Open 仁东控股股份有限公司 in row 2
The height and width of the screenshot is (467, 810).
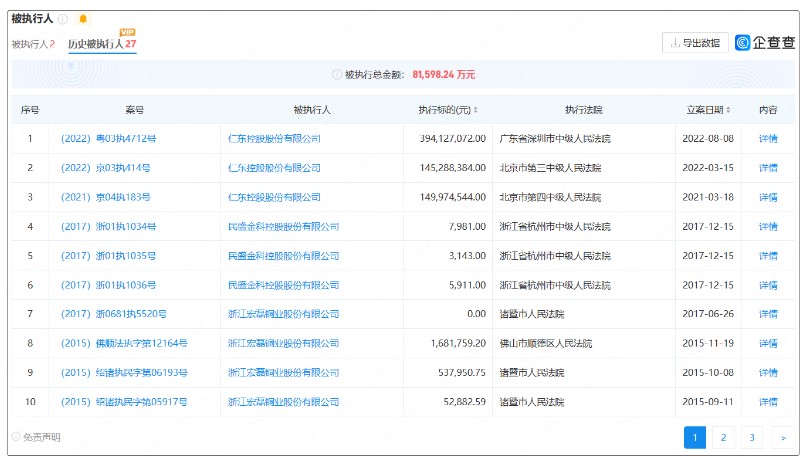tap(274, 168)
